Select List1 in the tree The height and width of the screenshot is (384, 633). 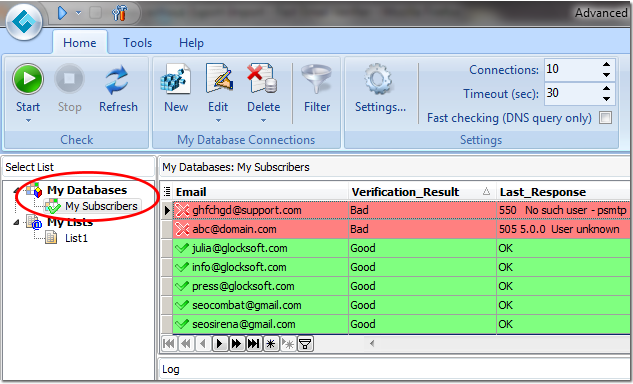coord(76,238)
